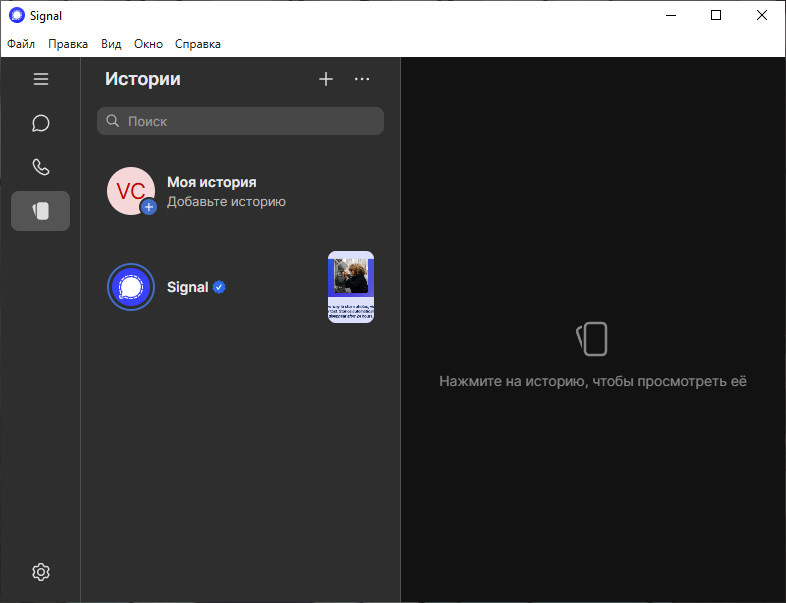Screen dimensions: 786x603
Task: Add a new story with plus icon
Action: pyautogui.click(x=326, y=79)
